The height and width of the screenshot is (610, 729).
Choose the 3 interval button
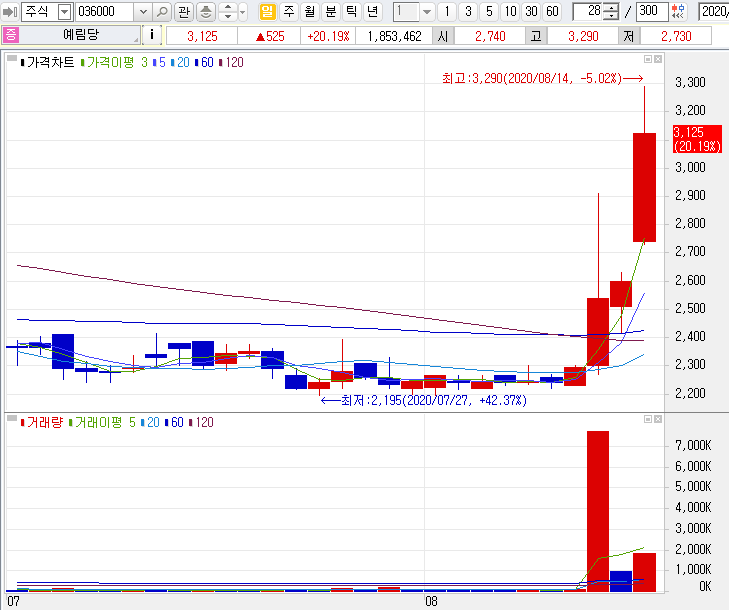tap(468, 12)
